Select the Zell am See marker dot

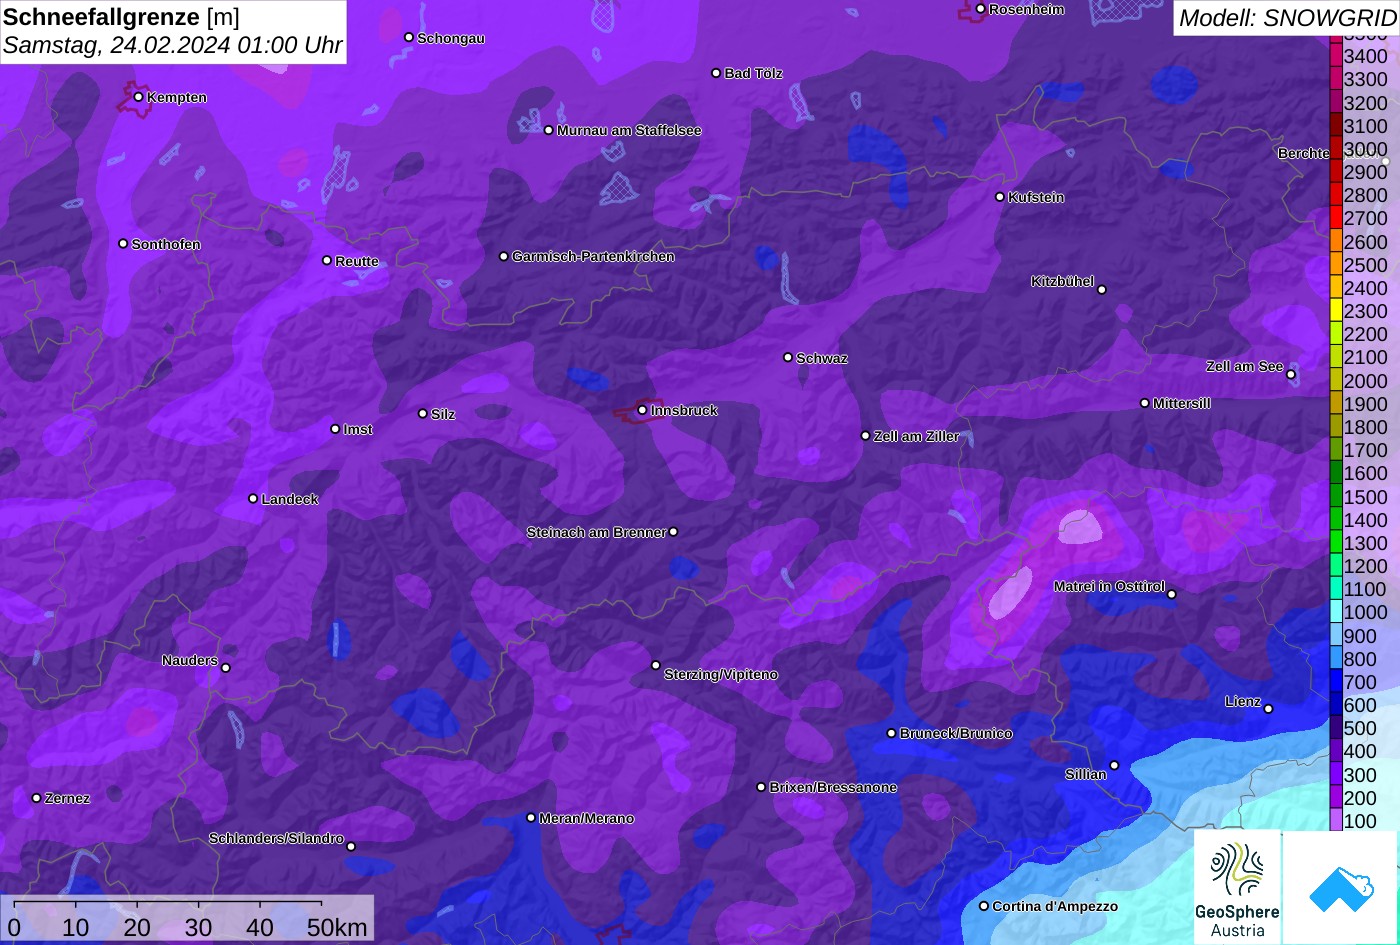pyautogui.click(x=1291, y=375)
